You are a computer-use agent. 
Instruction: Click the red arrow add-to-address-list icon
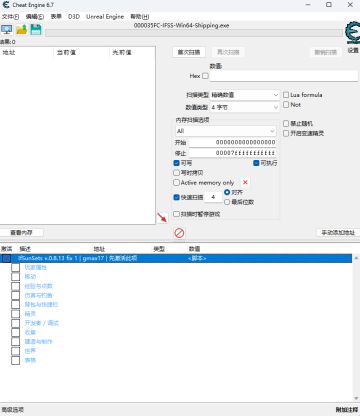(162, 218)
